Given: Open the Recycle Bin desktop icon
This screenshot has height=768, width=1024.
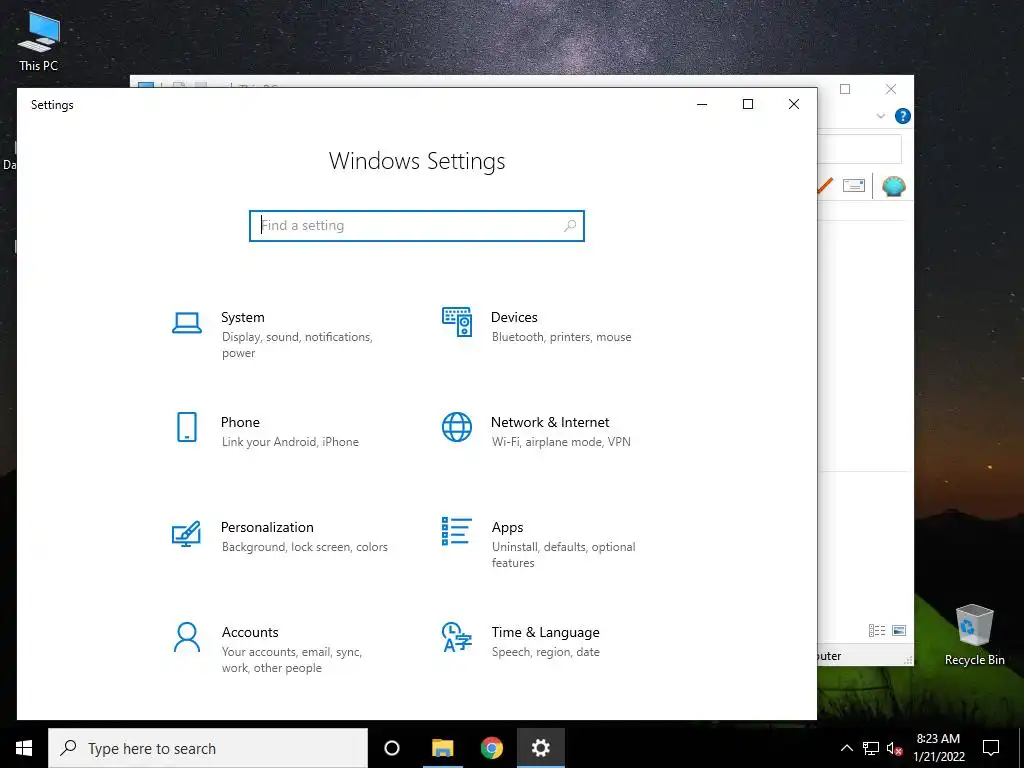Looking at the screenshot, I should [974, 635].
